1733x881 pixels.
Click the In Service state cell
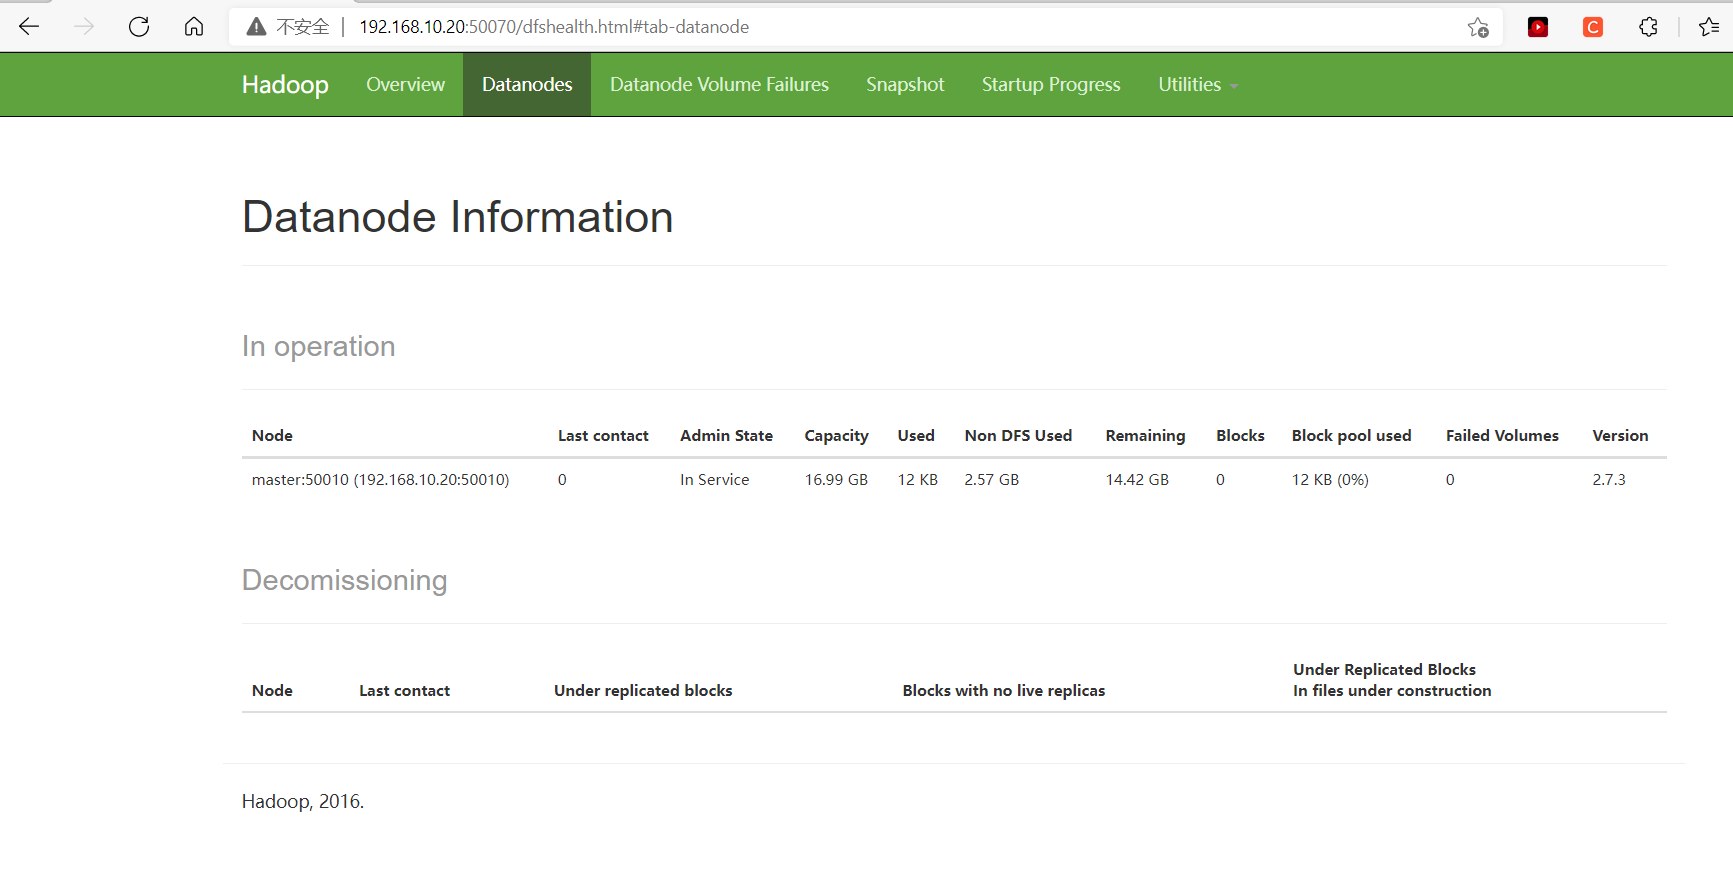coord(714,480)
